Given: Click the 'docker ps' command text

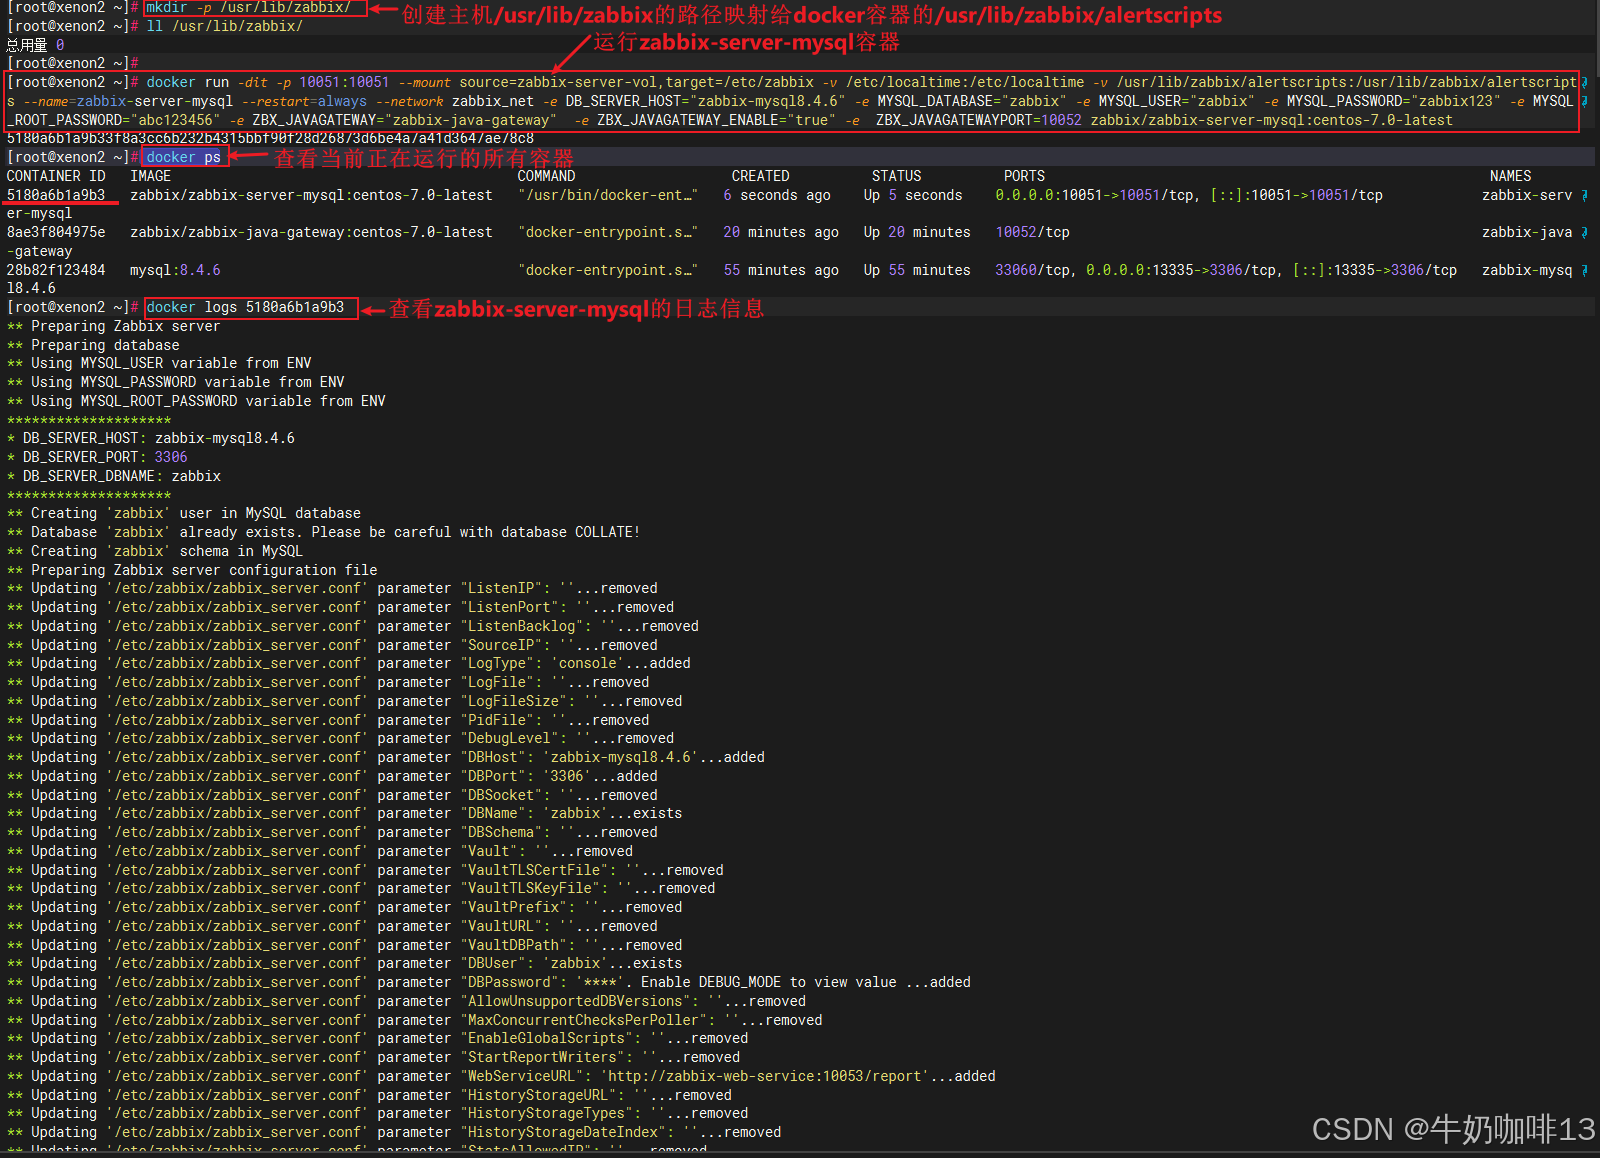Looking at the screenshot, I should click(x=183, y=157).
